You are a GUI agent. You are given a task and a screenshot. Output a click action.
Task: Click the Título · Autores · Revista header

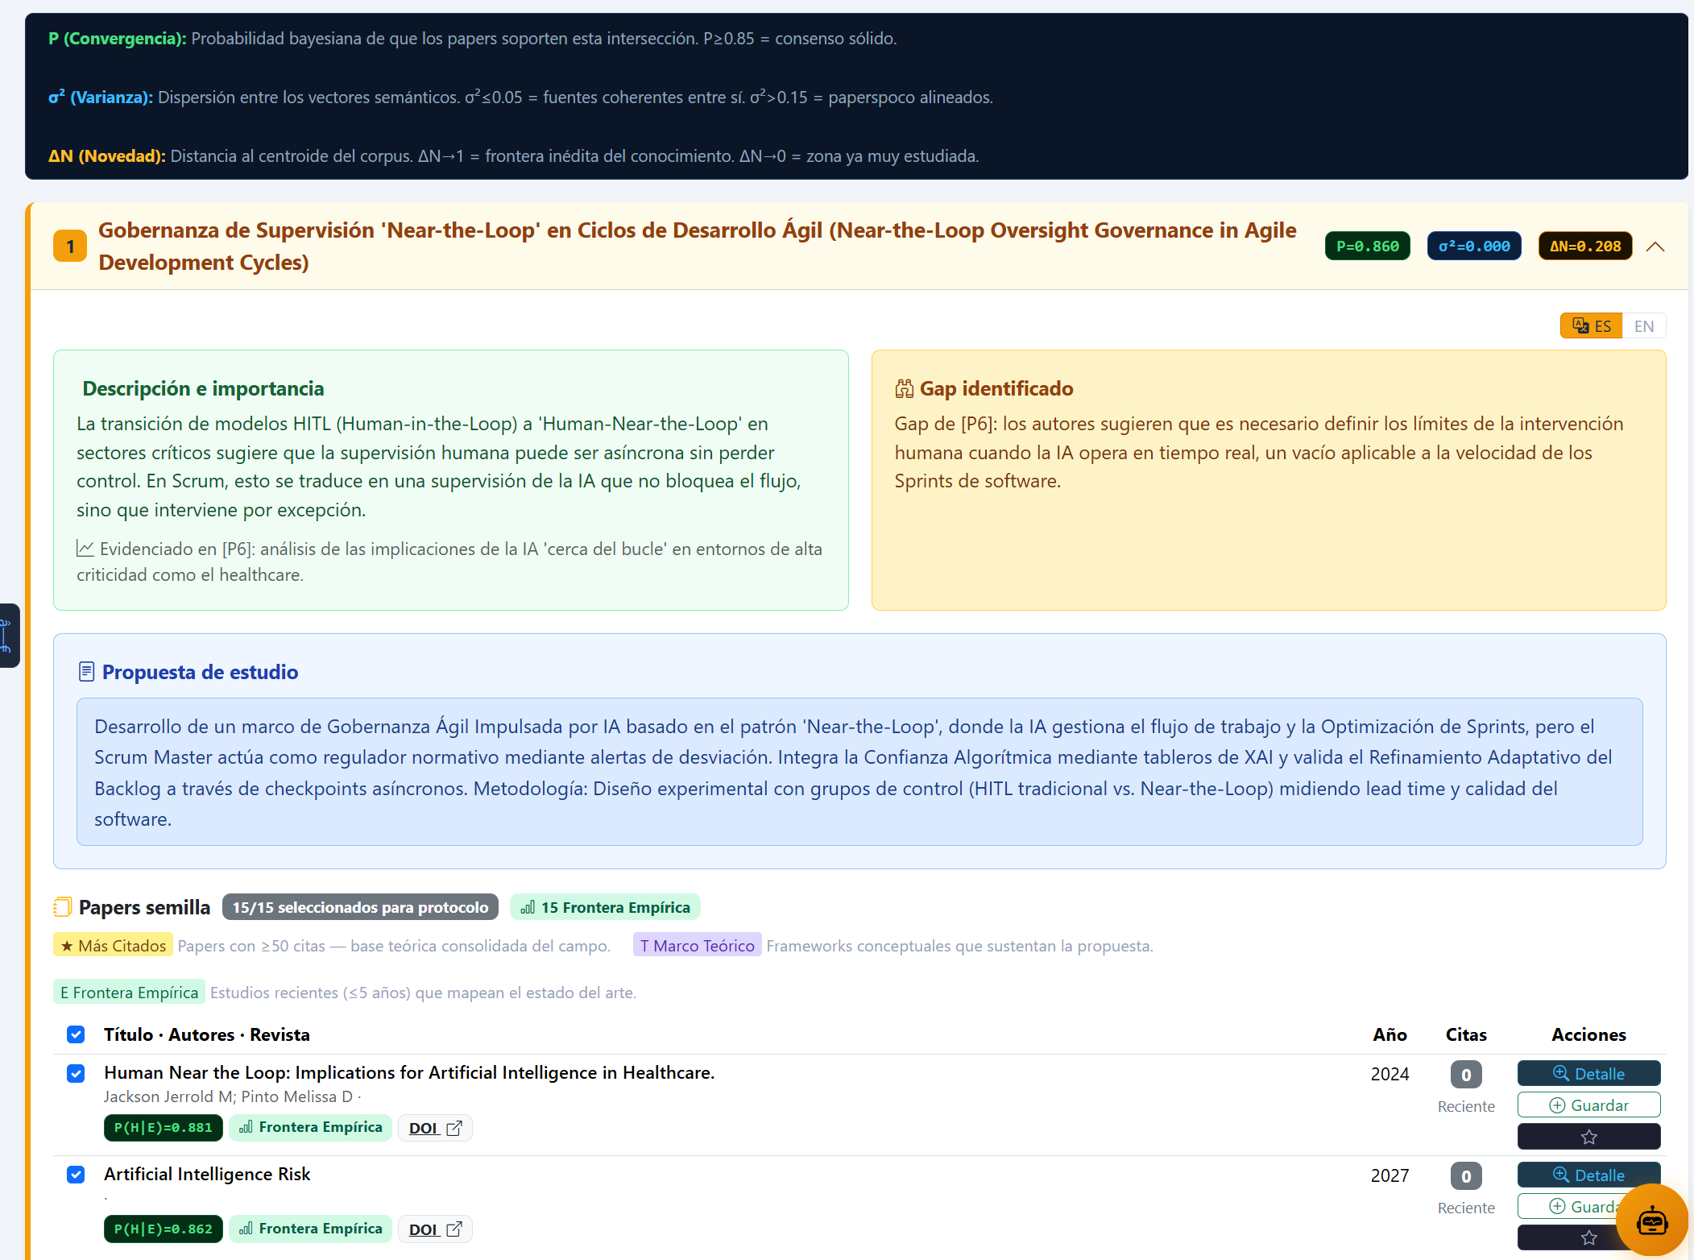[207, 1035]
